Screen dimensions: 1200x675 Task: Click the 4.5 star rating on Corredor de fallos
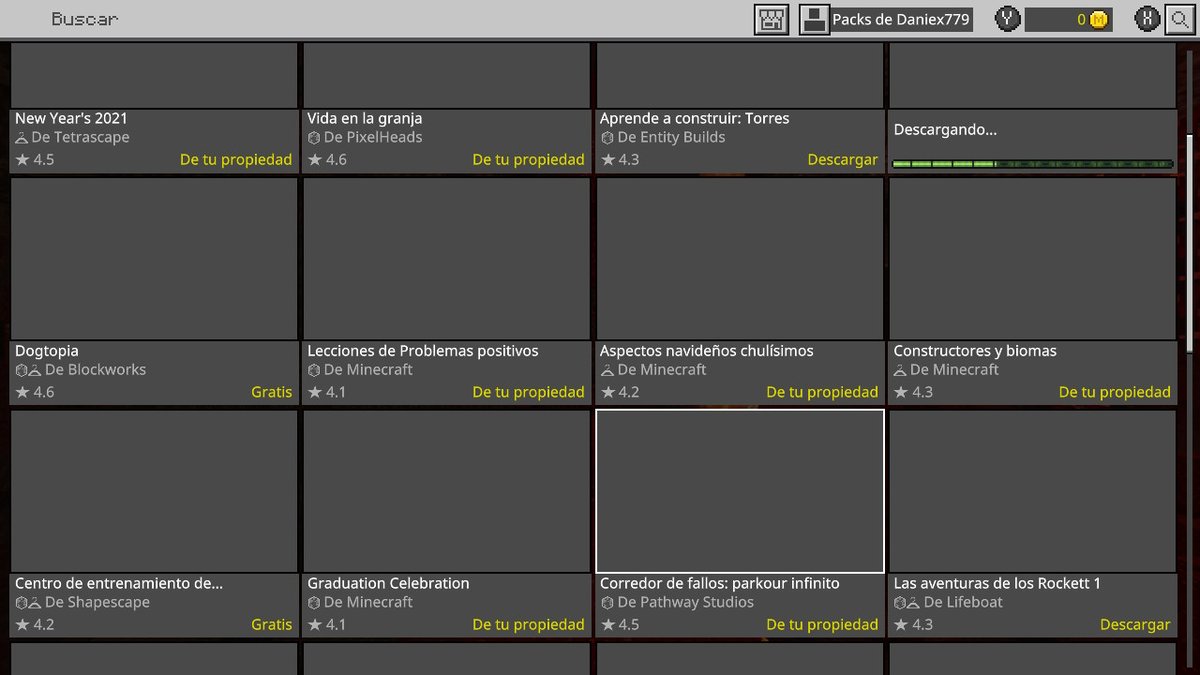coord(620,624)
